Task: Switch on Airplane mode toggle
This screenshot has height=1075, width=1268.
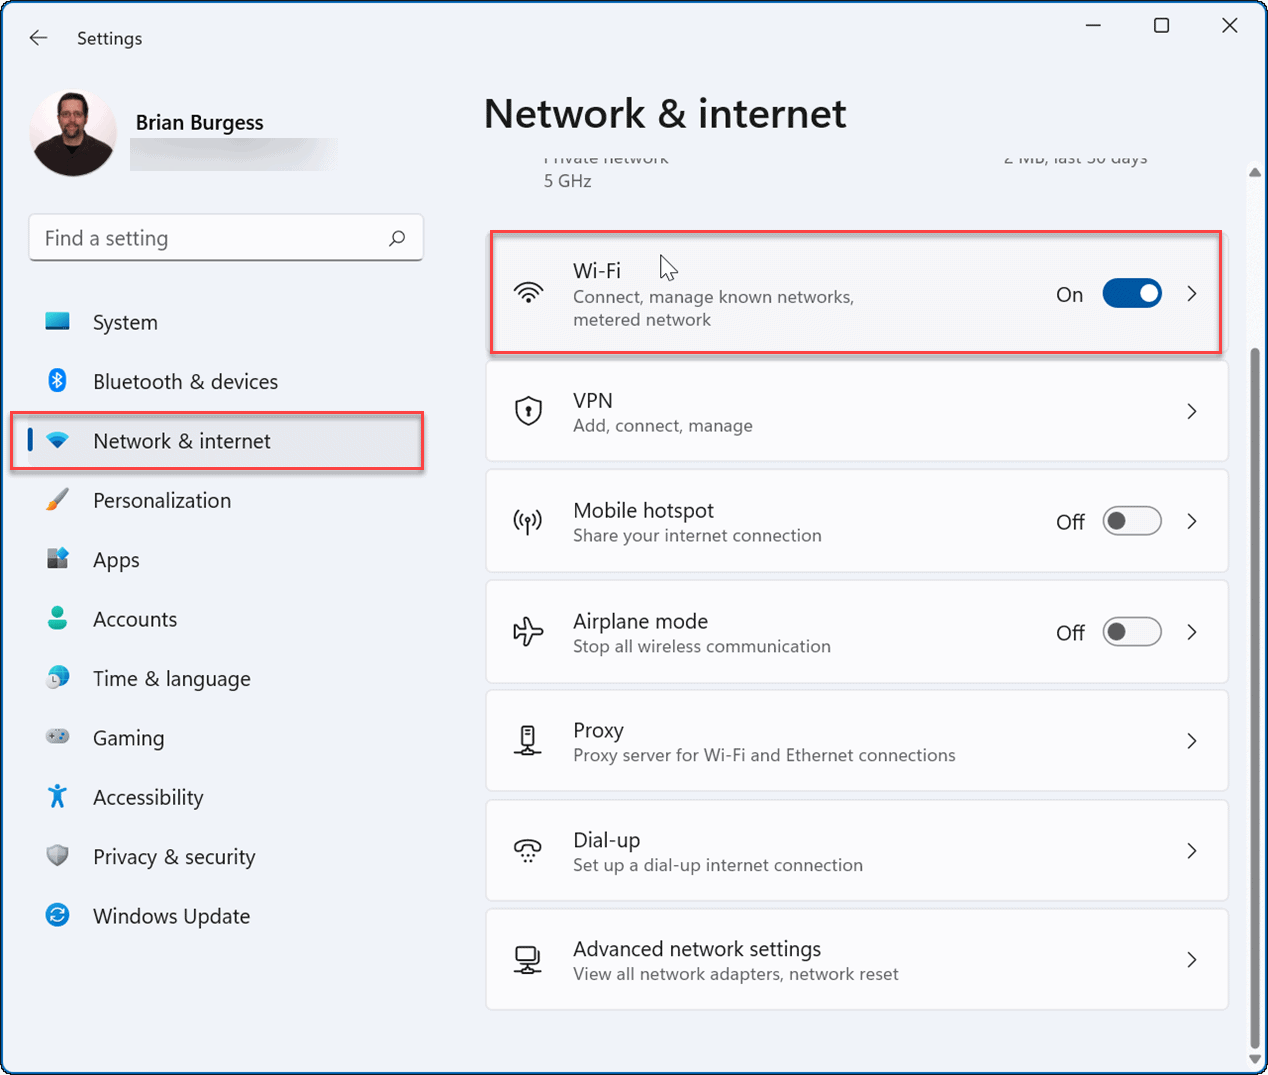Action: coord(1132,632)
